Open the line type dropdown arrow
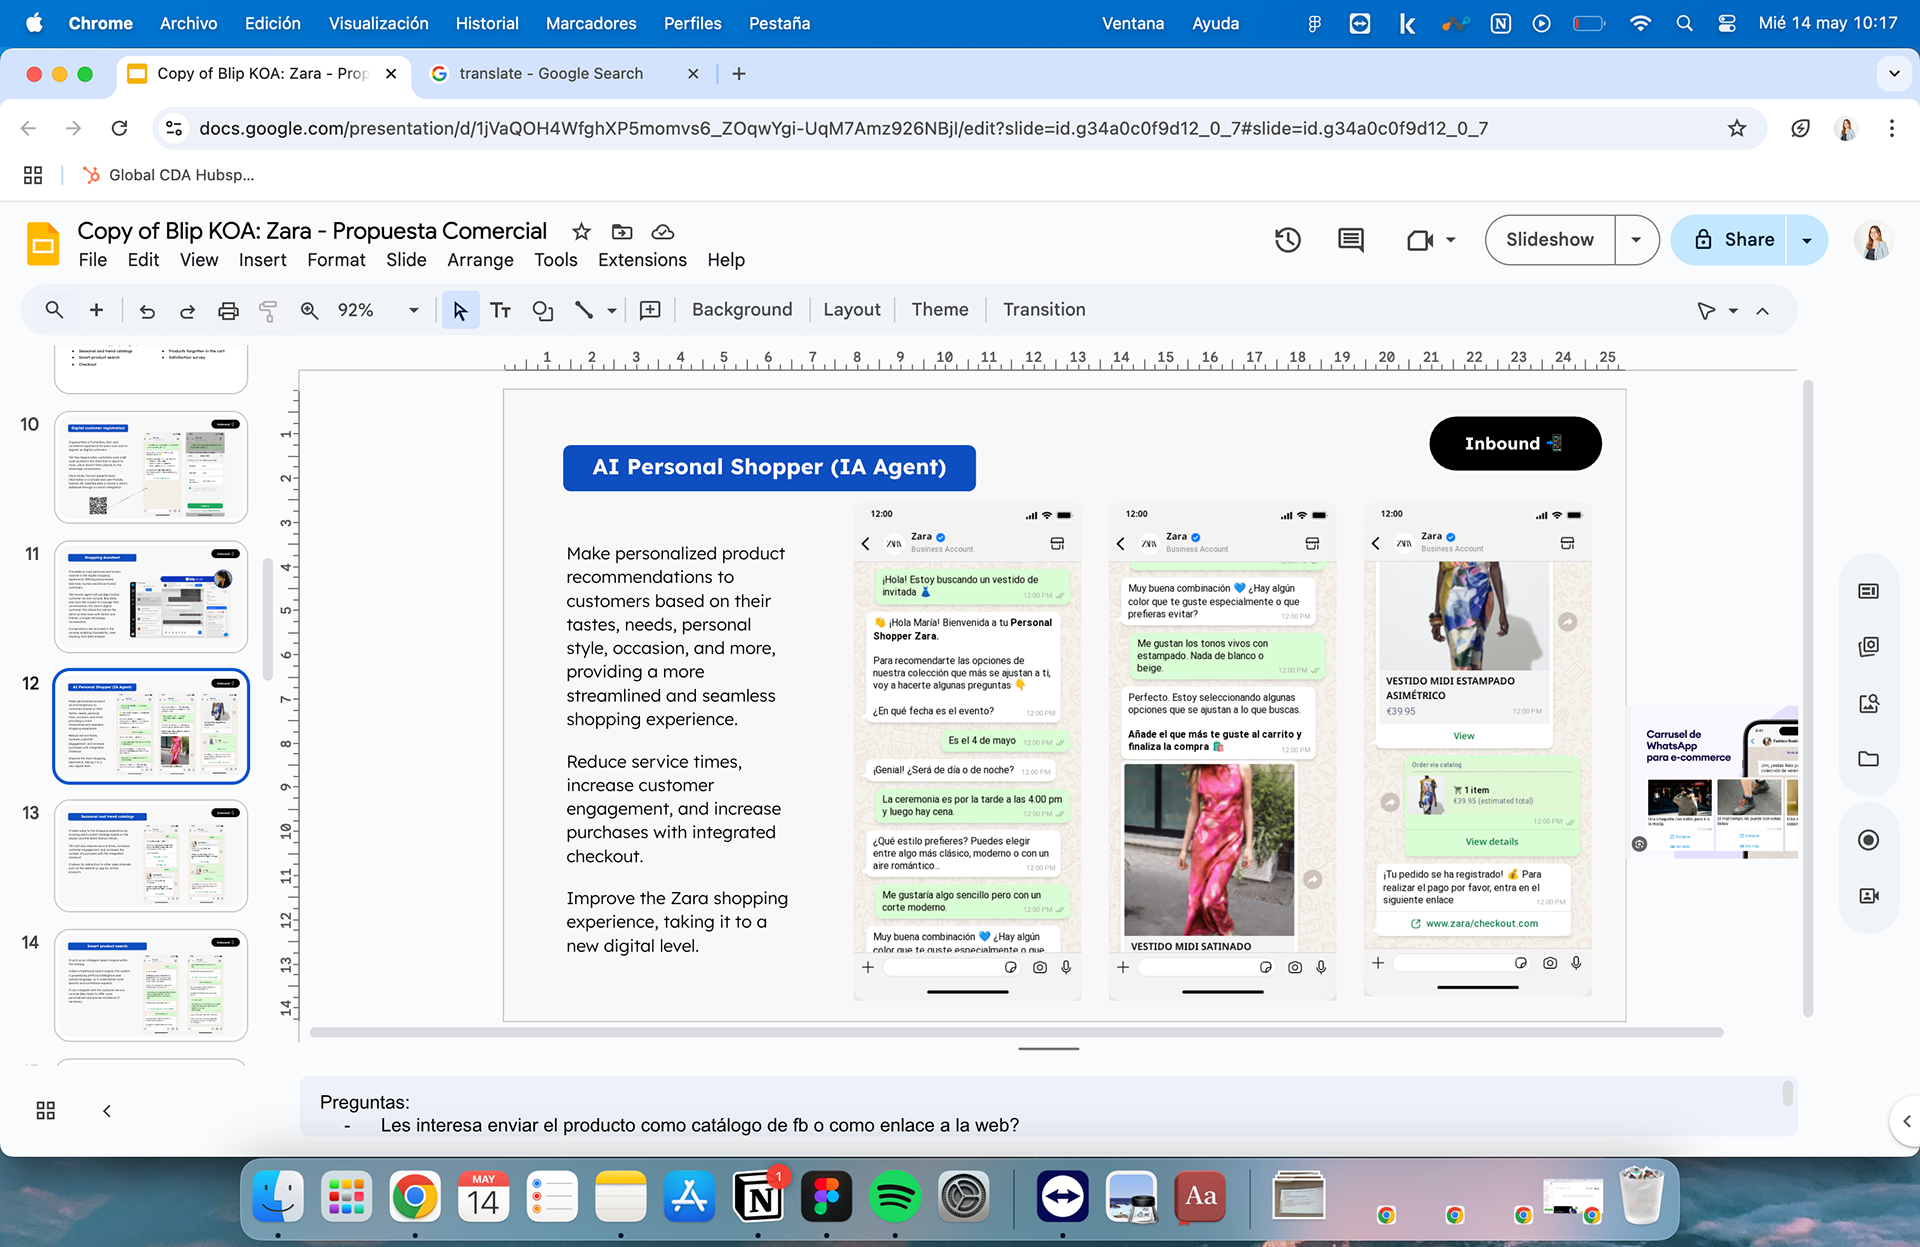This screenshot has height=1247, width=1920. coord(612,310)
